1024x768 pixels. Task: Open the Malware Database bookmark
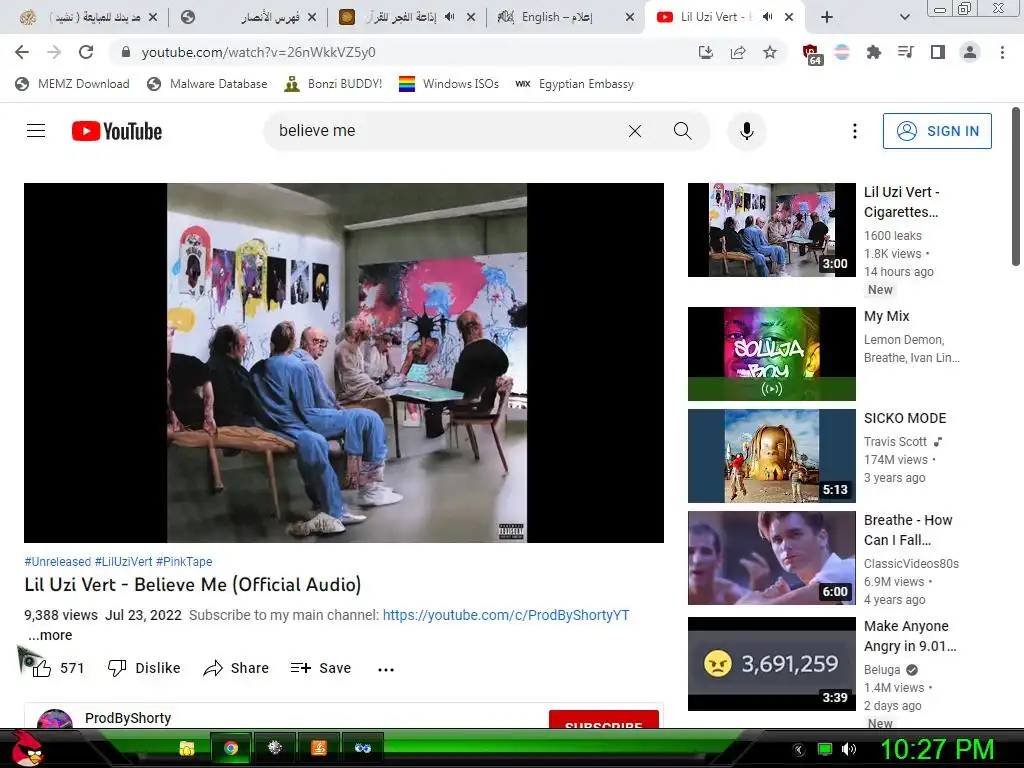click(x=207, y=84)
